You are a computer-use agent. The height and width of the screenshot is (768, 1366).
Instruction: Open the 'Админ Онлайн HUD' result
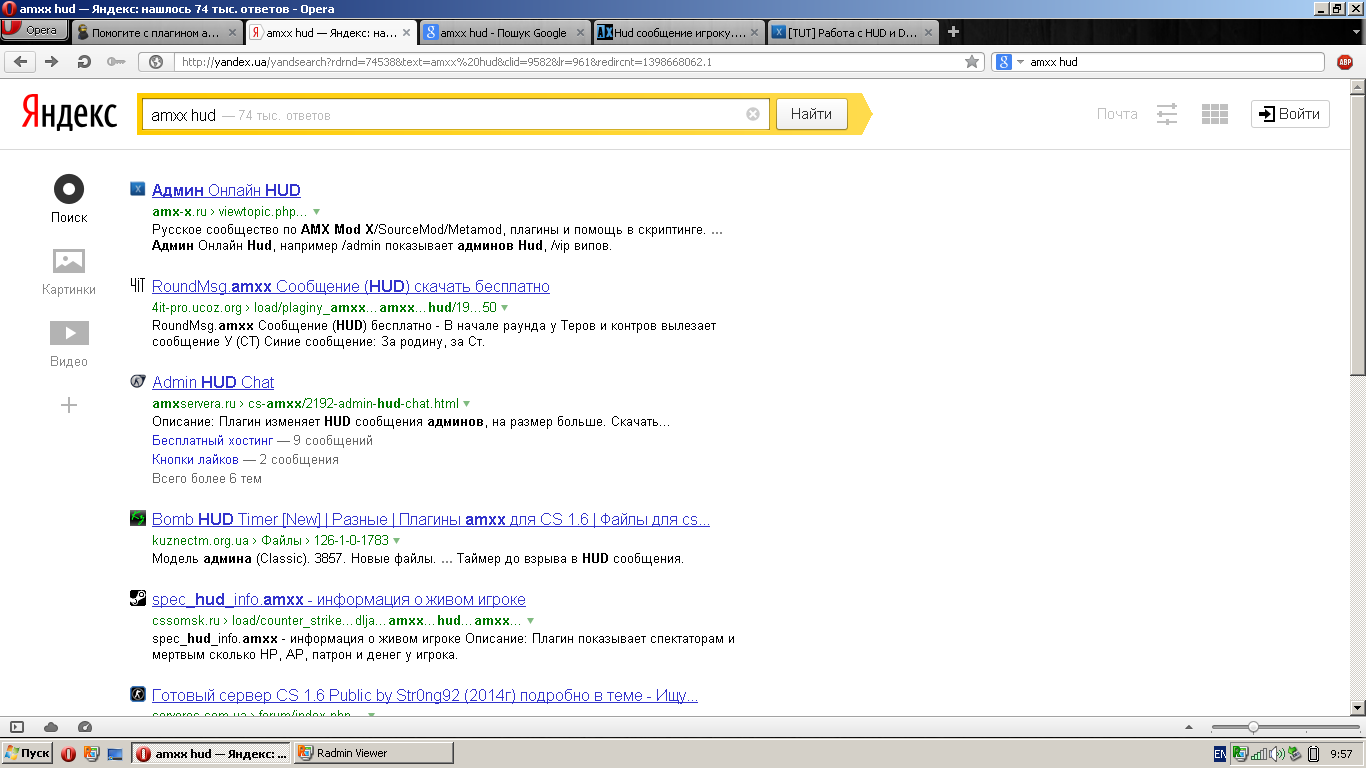coord(226,190)
